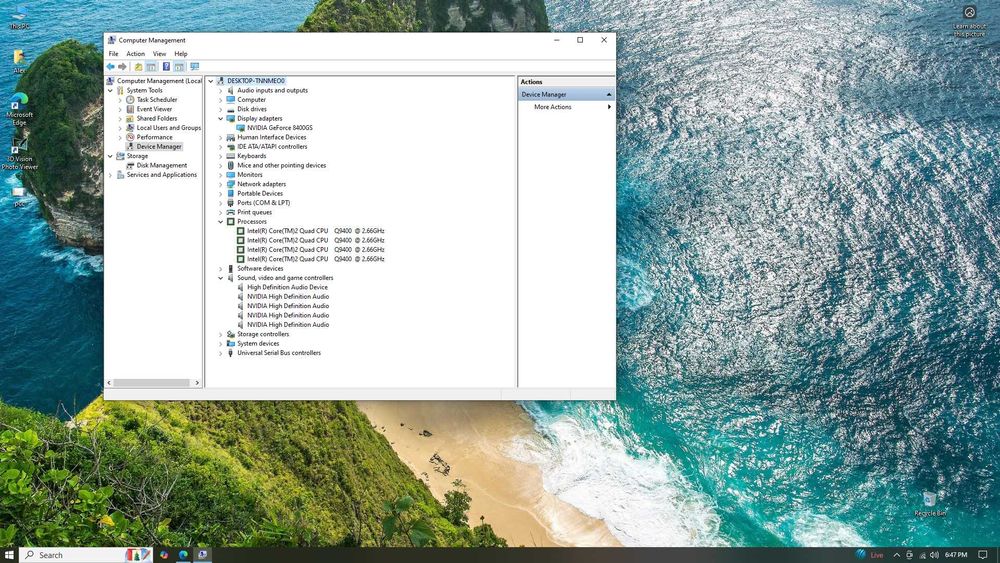
Task: Expand the Disk drives category
Action: click(221, 109)
